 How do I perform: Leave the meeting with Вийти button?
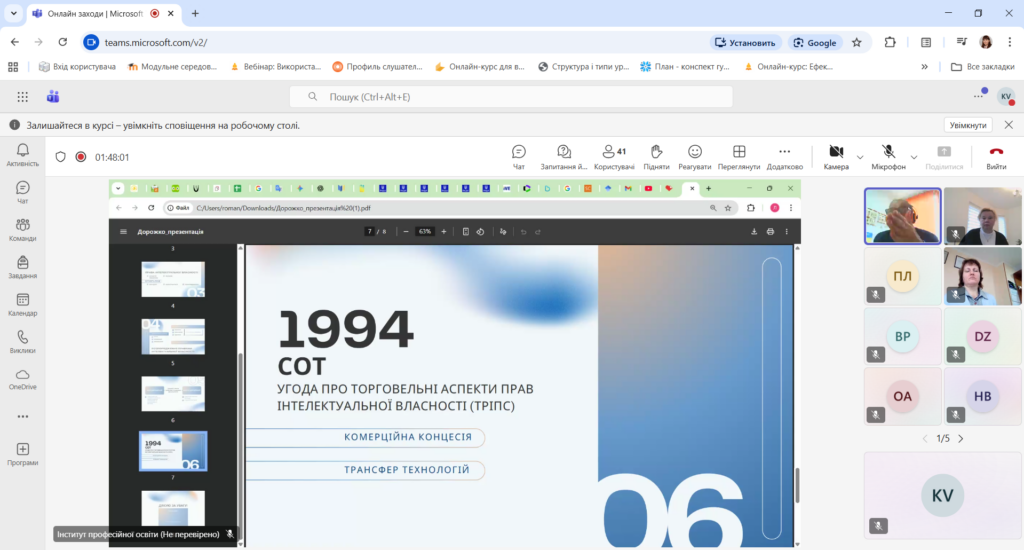pos(996,156)
